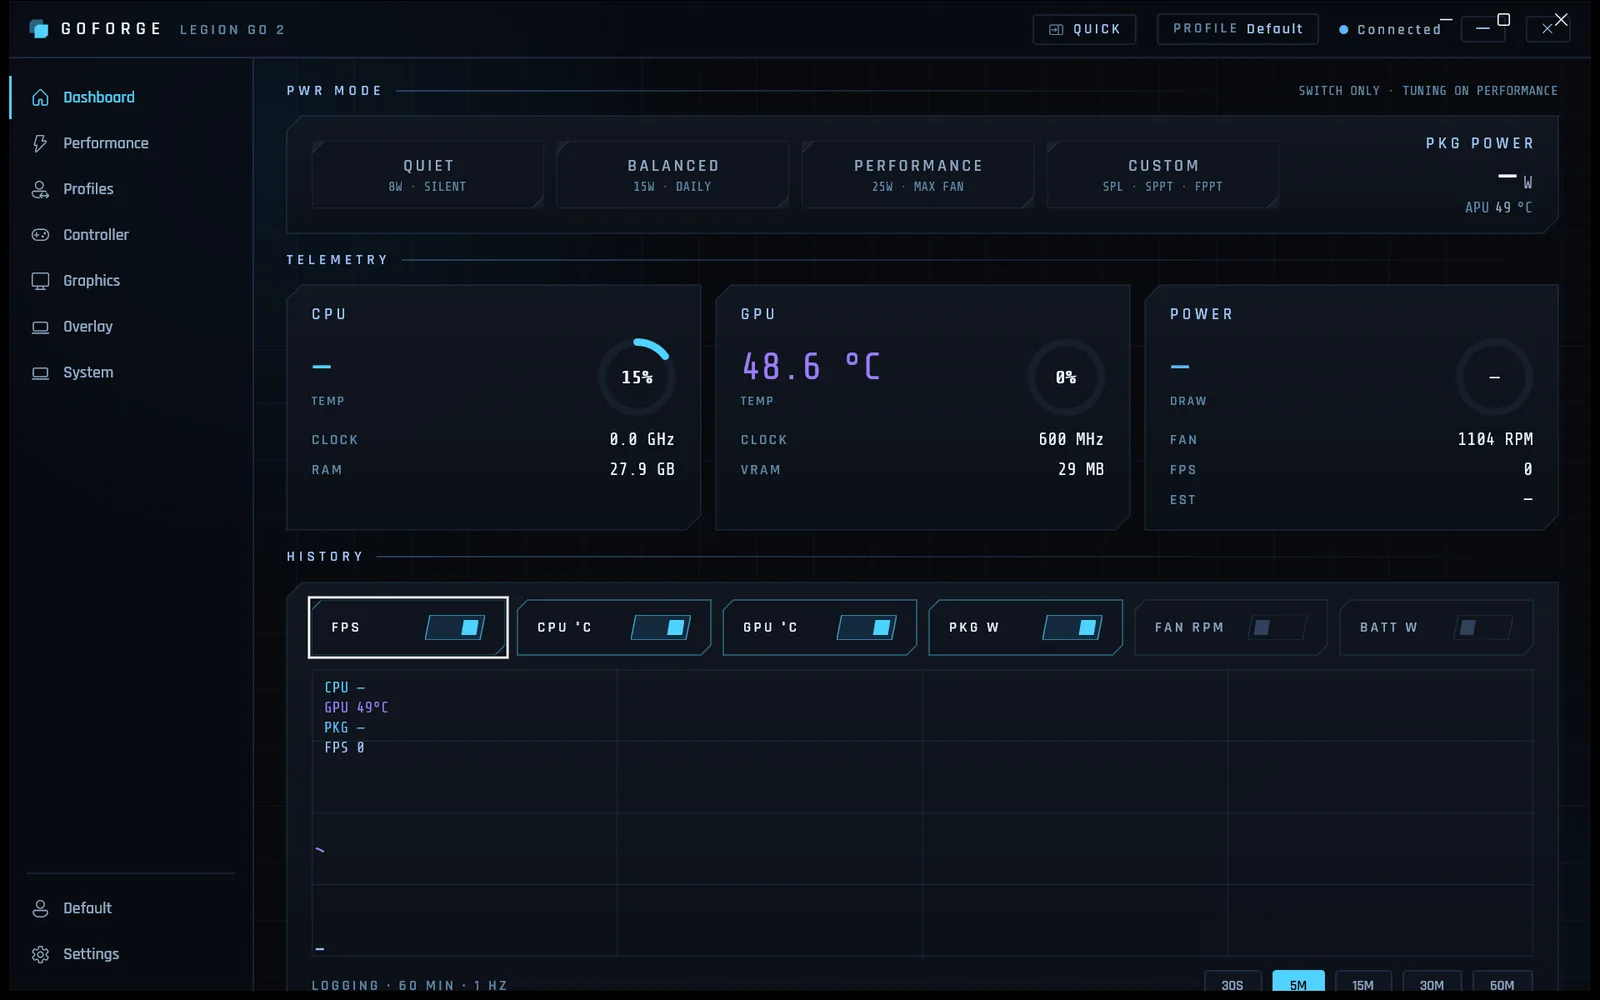Click the APU 49 °C reading
The height and width of the screenshot is (1000, 1600).
point(1498,207)
